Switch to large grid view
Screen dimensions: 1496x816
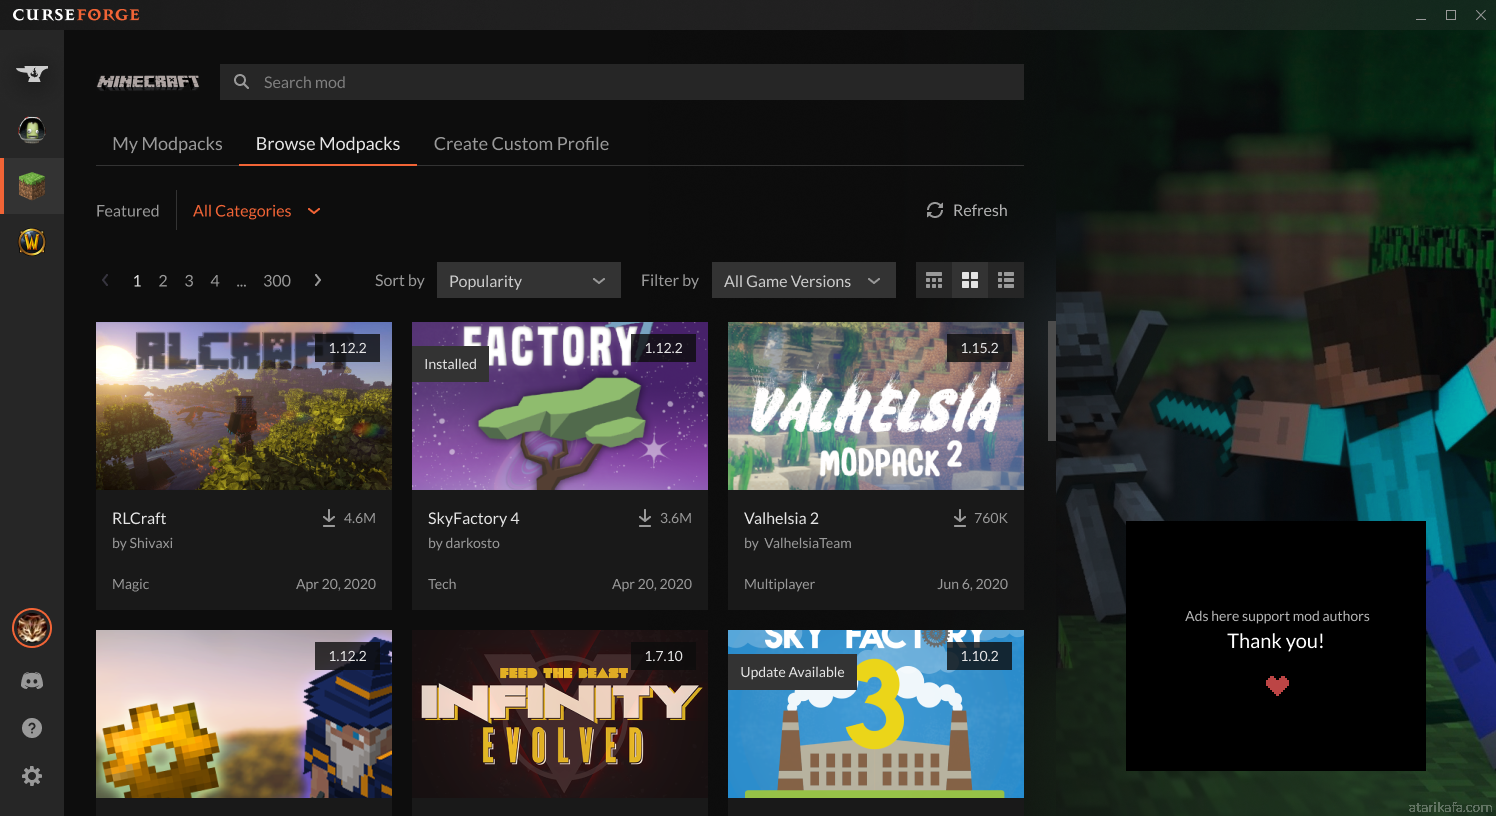coord(970,281)
